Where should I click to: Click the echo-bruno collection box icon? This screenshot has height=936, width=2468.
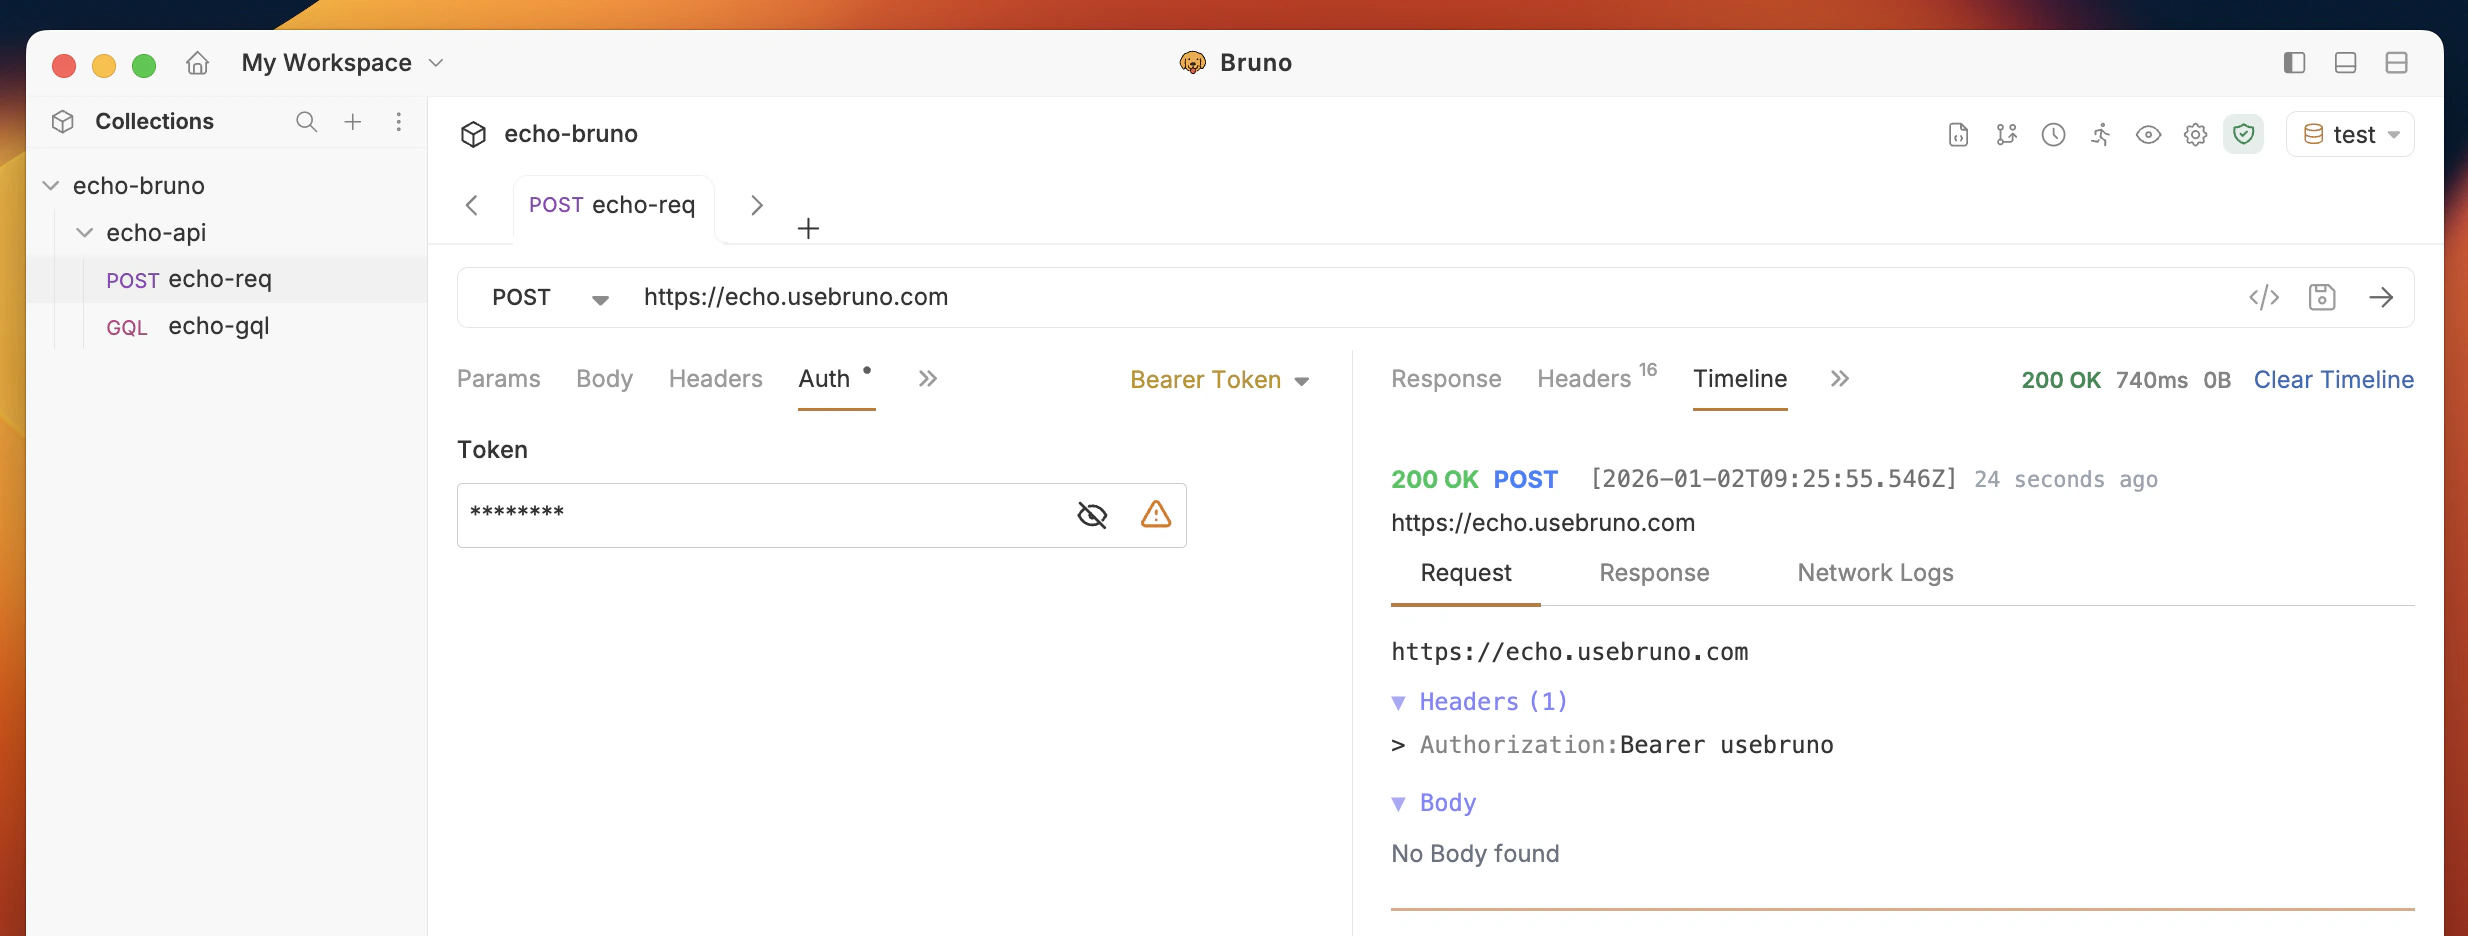[473, 135]
